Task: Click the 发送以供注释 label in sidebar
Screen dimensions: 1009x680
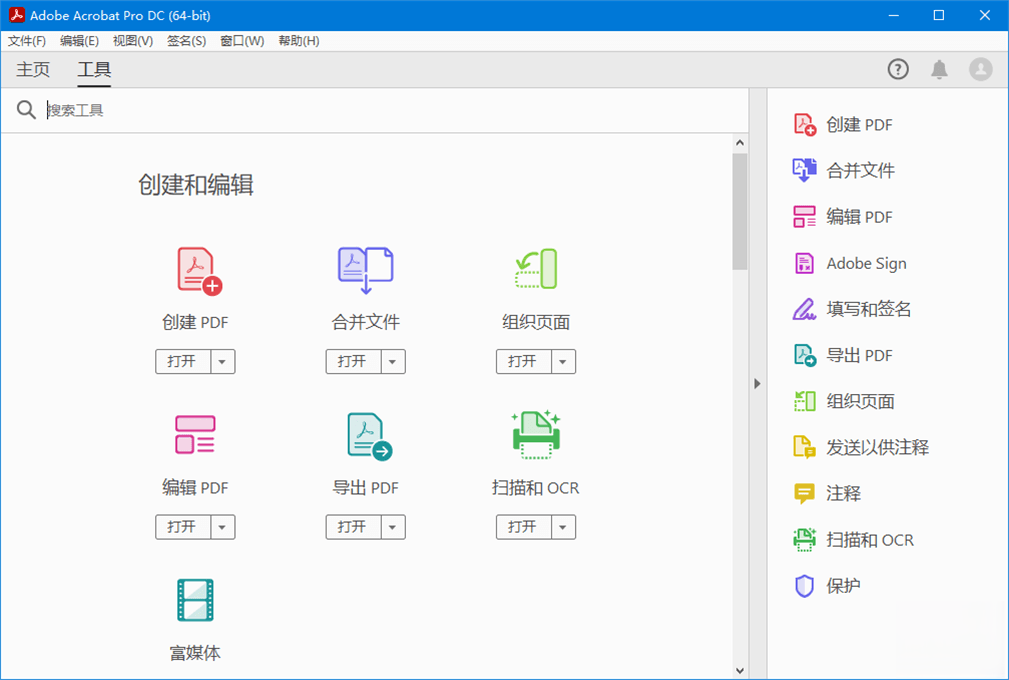Action: (x=878, y=447)
